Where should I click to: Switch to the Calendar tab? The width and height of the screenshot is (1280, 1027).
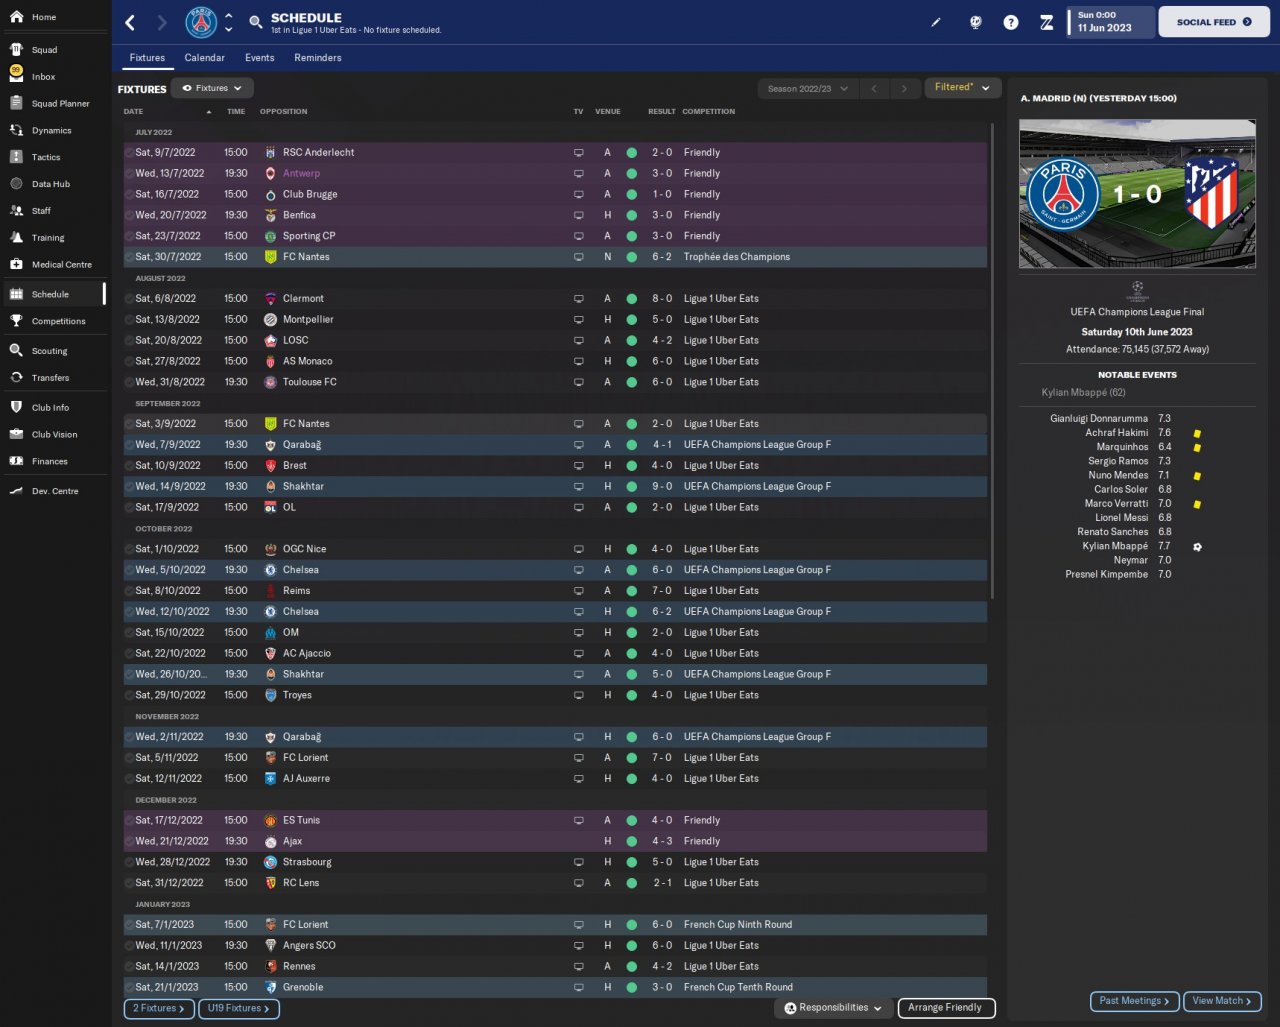tap(204, 58)
